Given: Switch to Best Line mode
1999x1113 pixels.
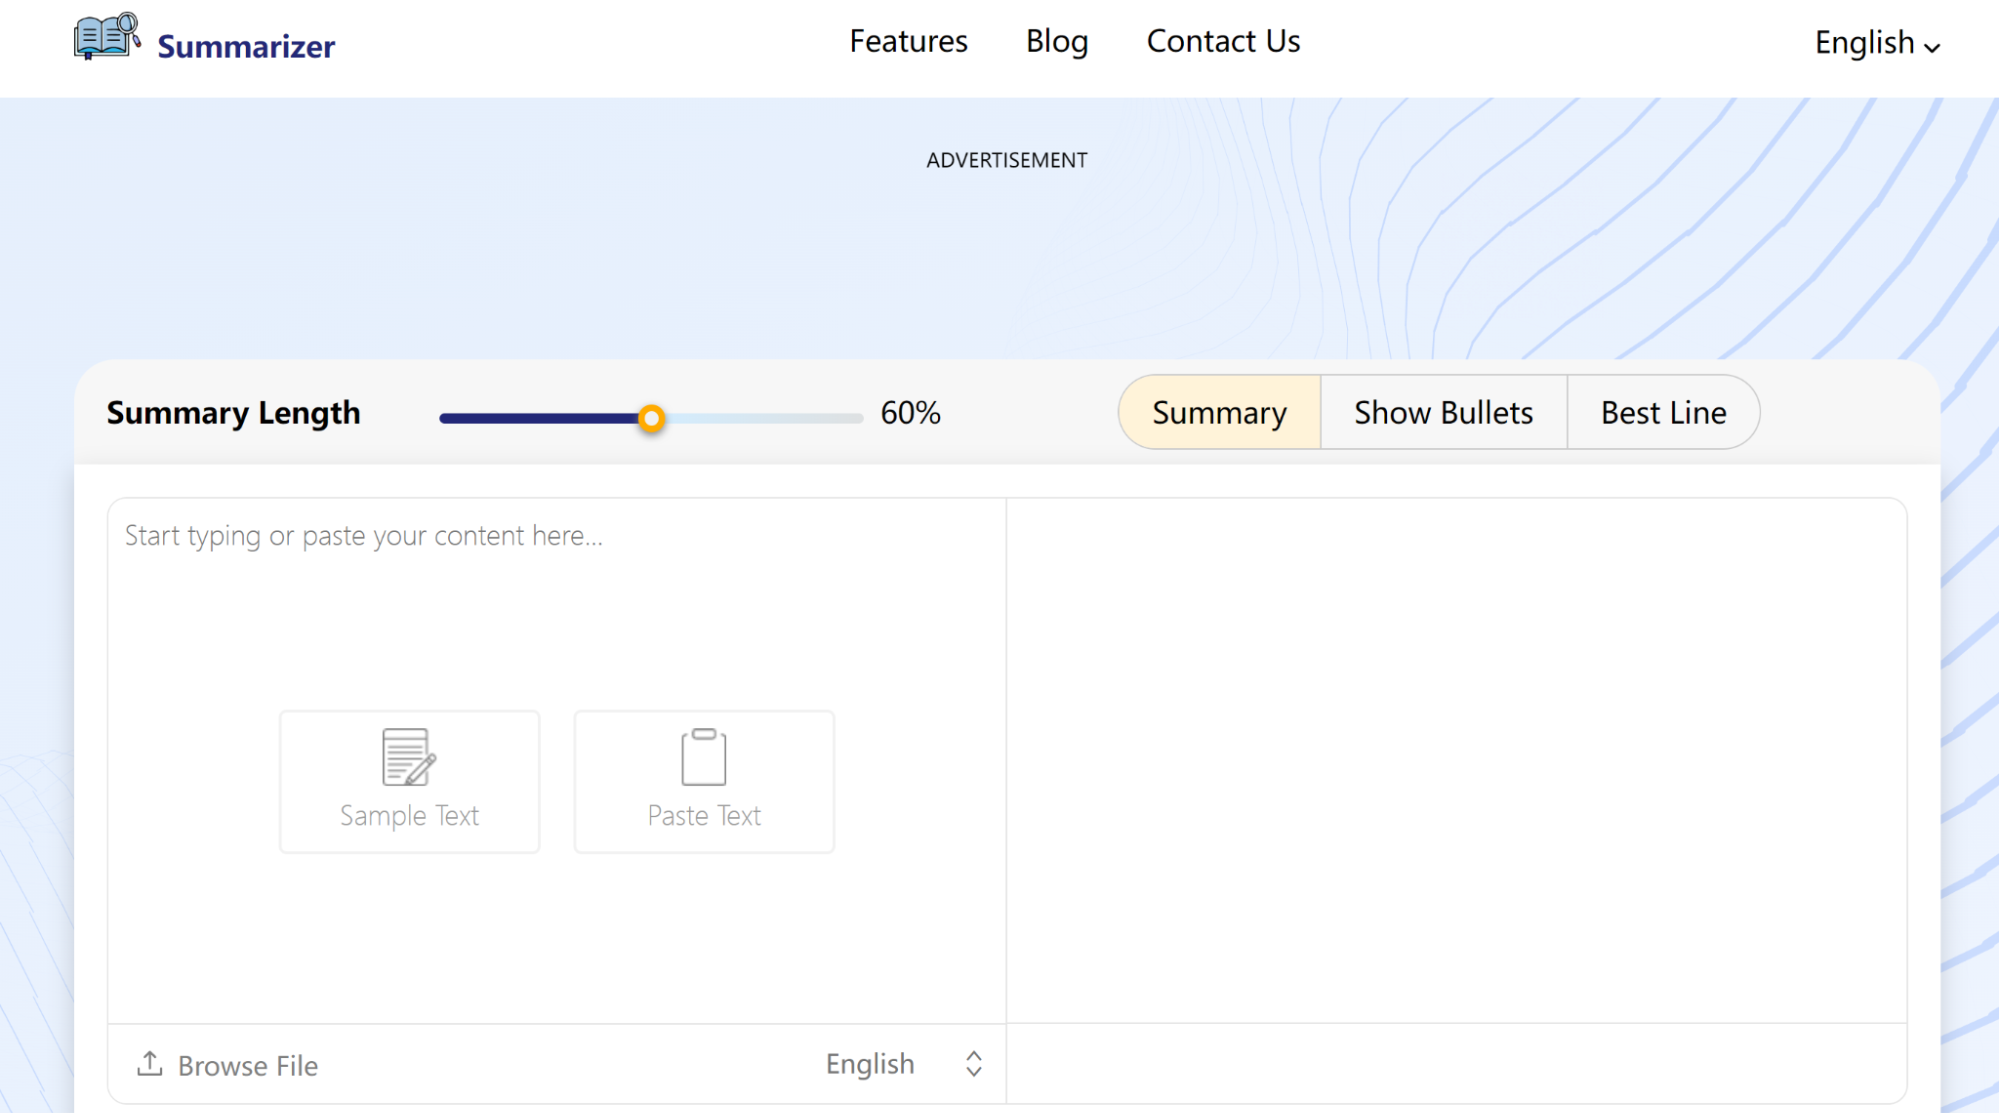Looking at the screenshot, I should click(x=1663, y=413).
